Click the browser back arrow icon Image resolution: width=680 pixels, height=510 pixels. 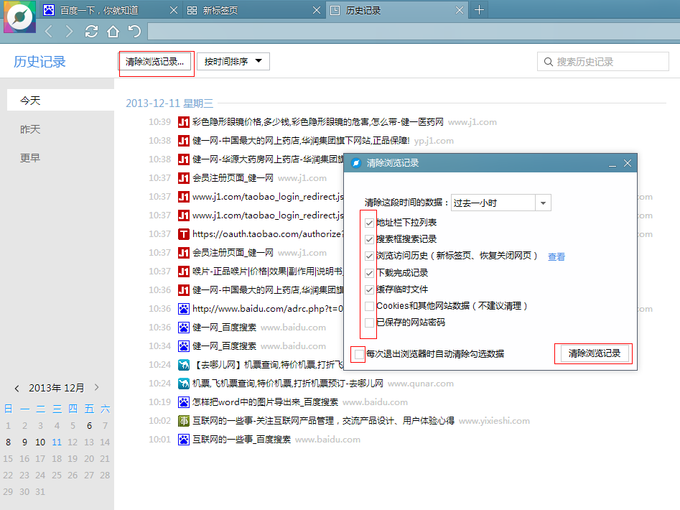pyautogui.click(x=50, y=31)
